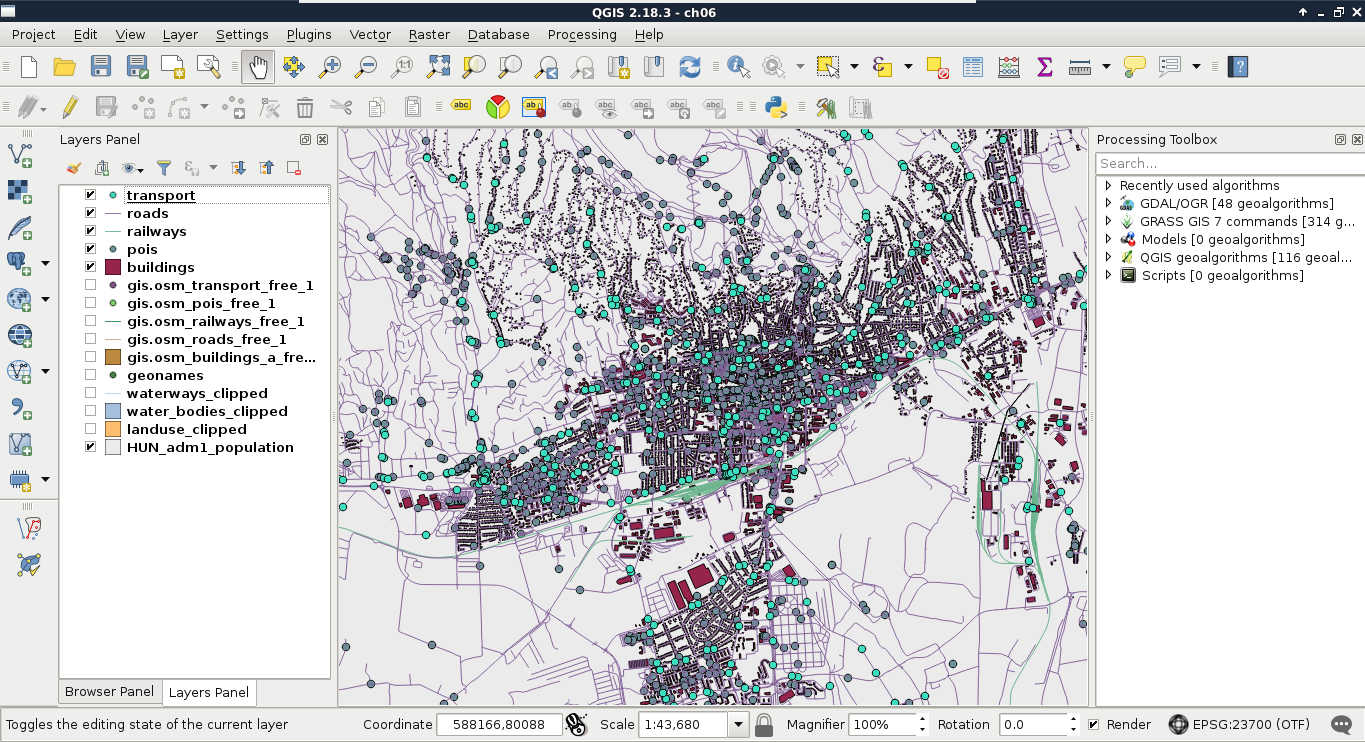
Task: Expand the GDAL/OGR algorithms group
Action: pyautogui.click(x=1108, y=203)
